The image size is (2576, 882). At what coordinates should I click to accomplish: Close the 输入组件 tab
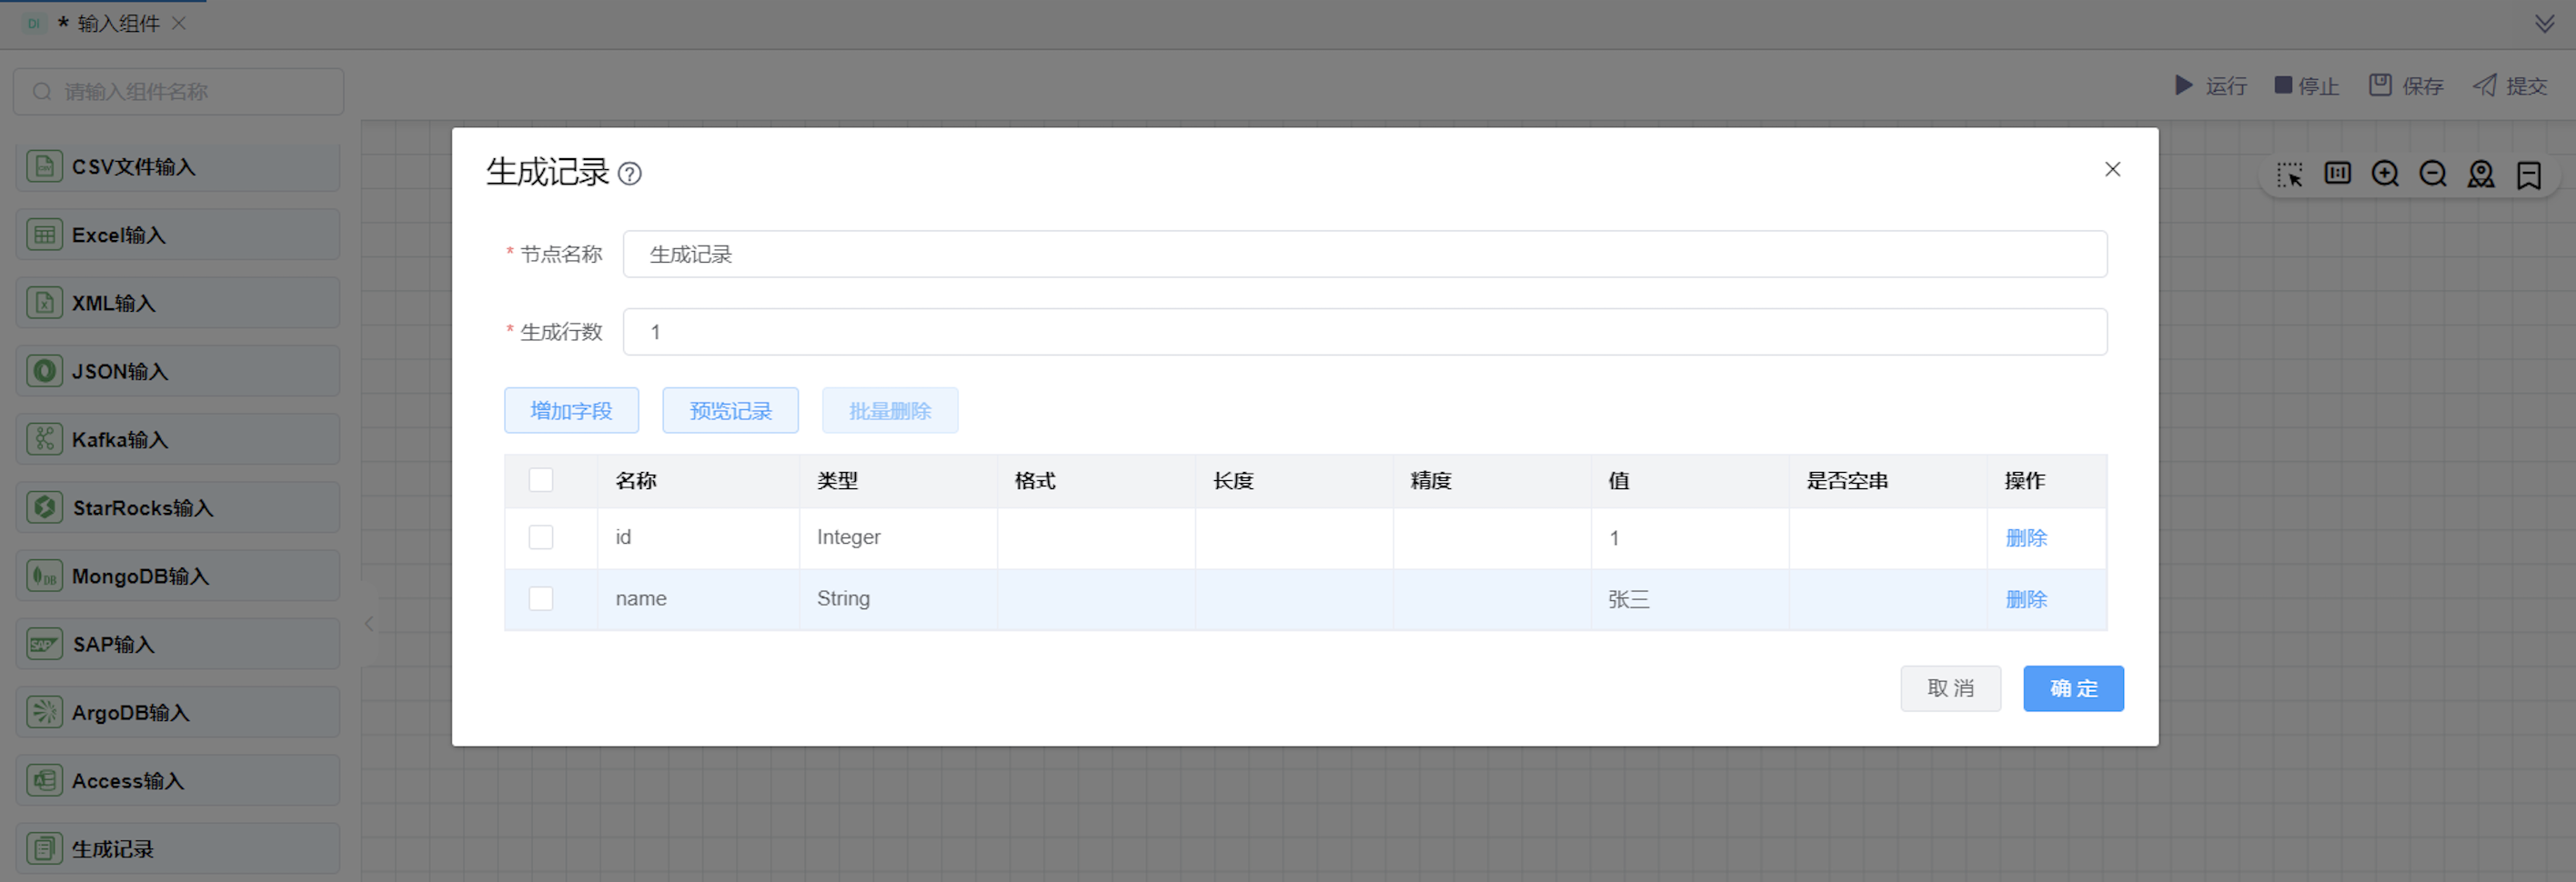tap(180, 22)
